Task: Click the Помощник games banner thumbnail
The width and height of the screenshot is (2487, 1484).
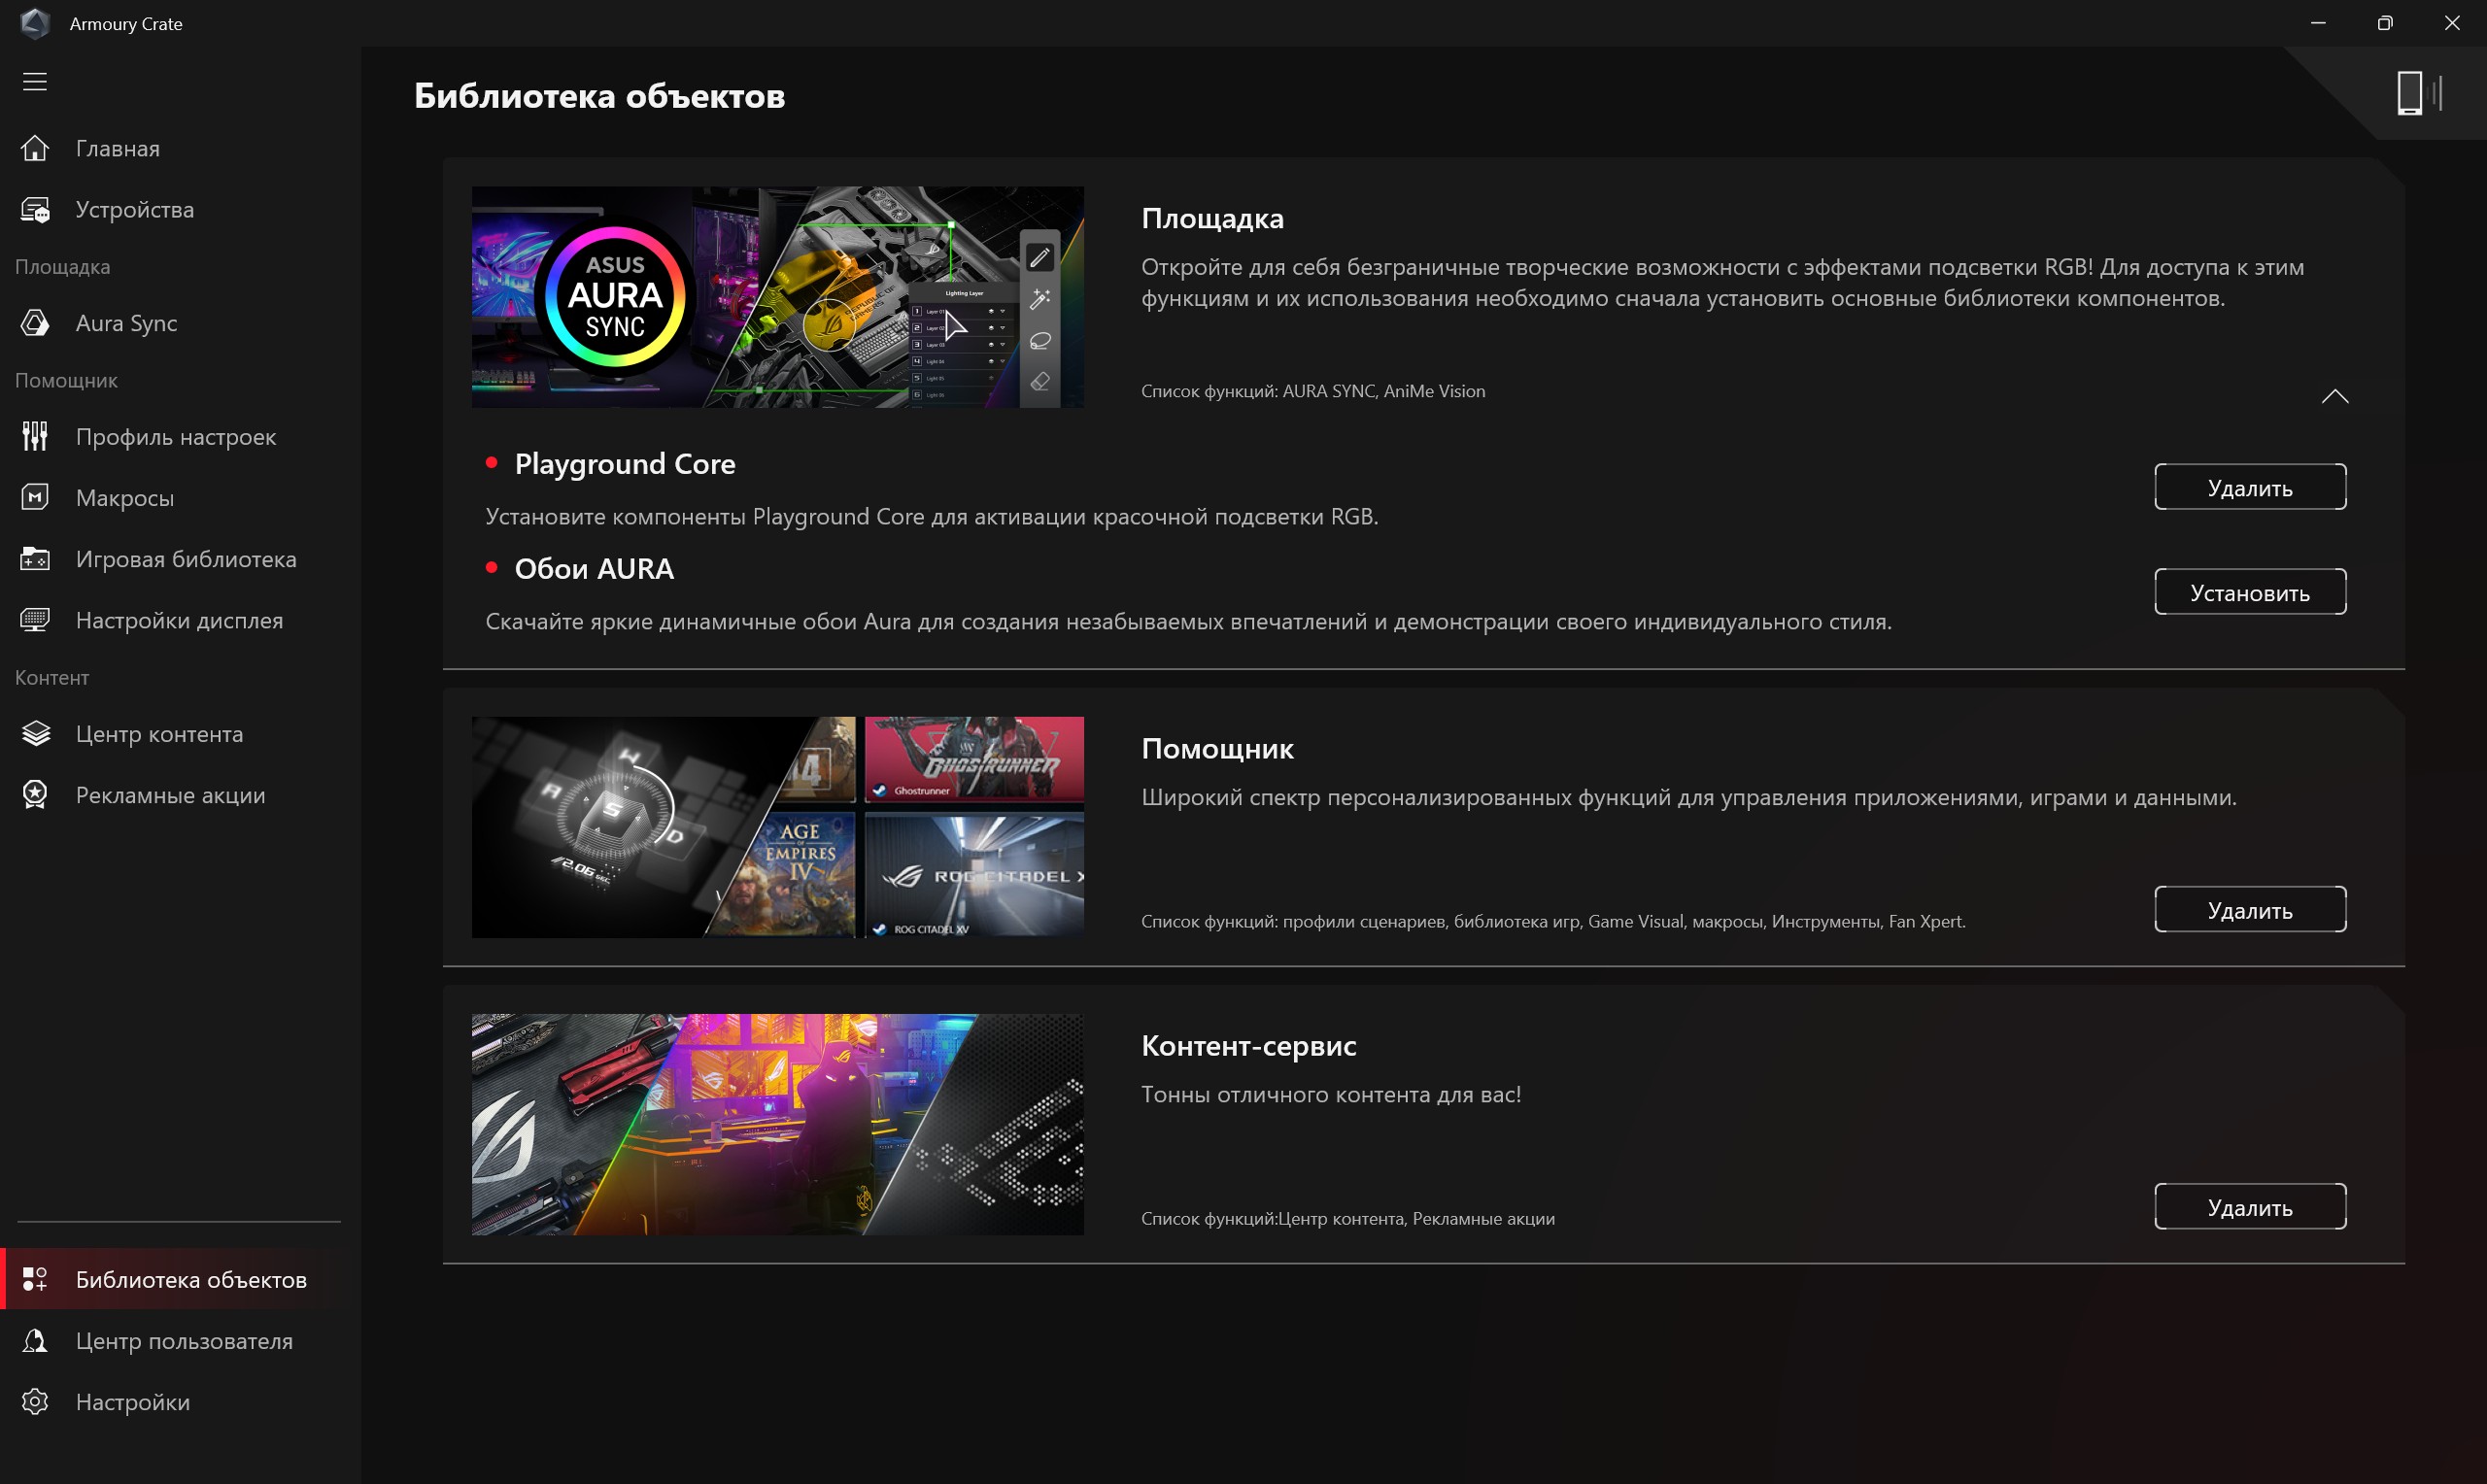Action: [777, 827]
